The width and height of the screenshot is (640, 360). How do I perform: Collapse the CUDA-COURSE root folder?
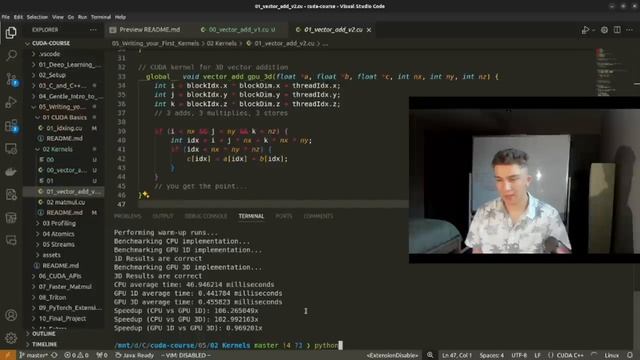pyautogui.click(x=50, y=43)
